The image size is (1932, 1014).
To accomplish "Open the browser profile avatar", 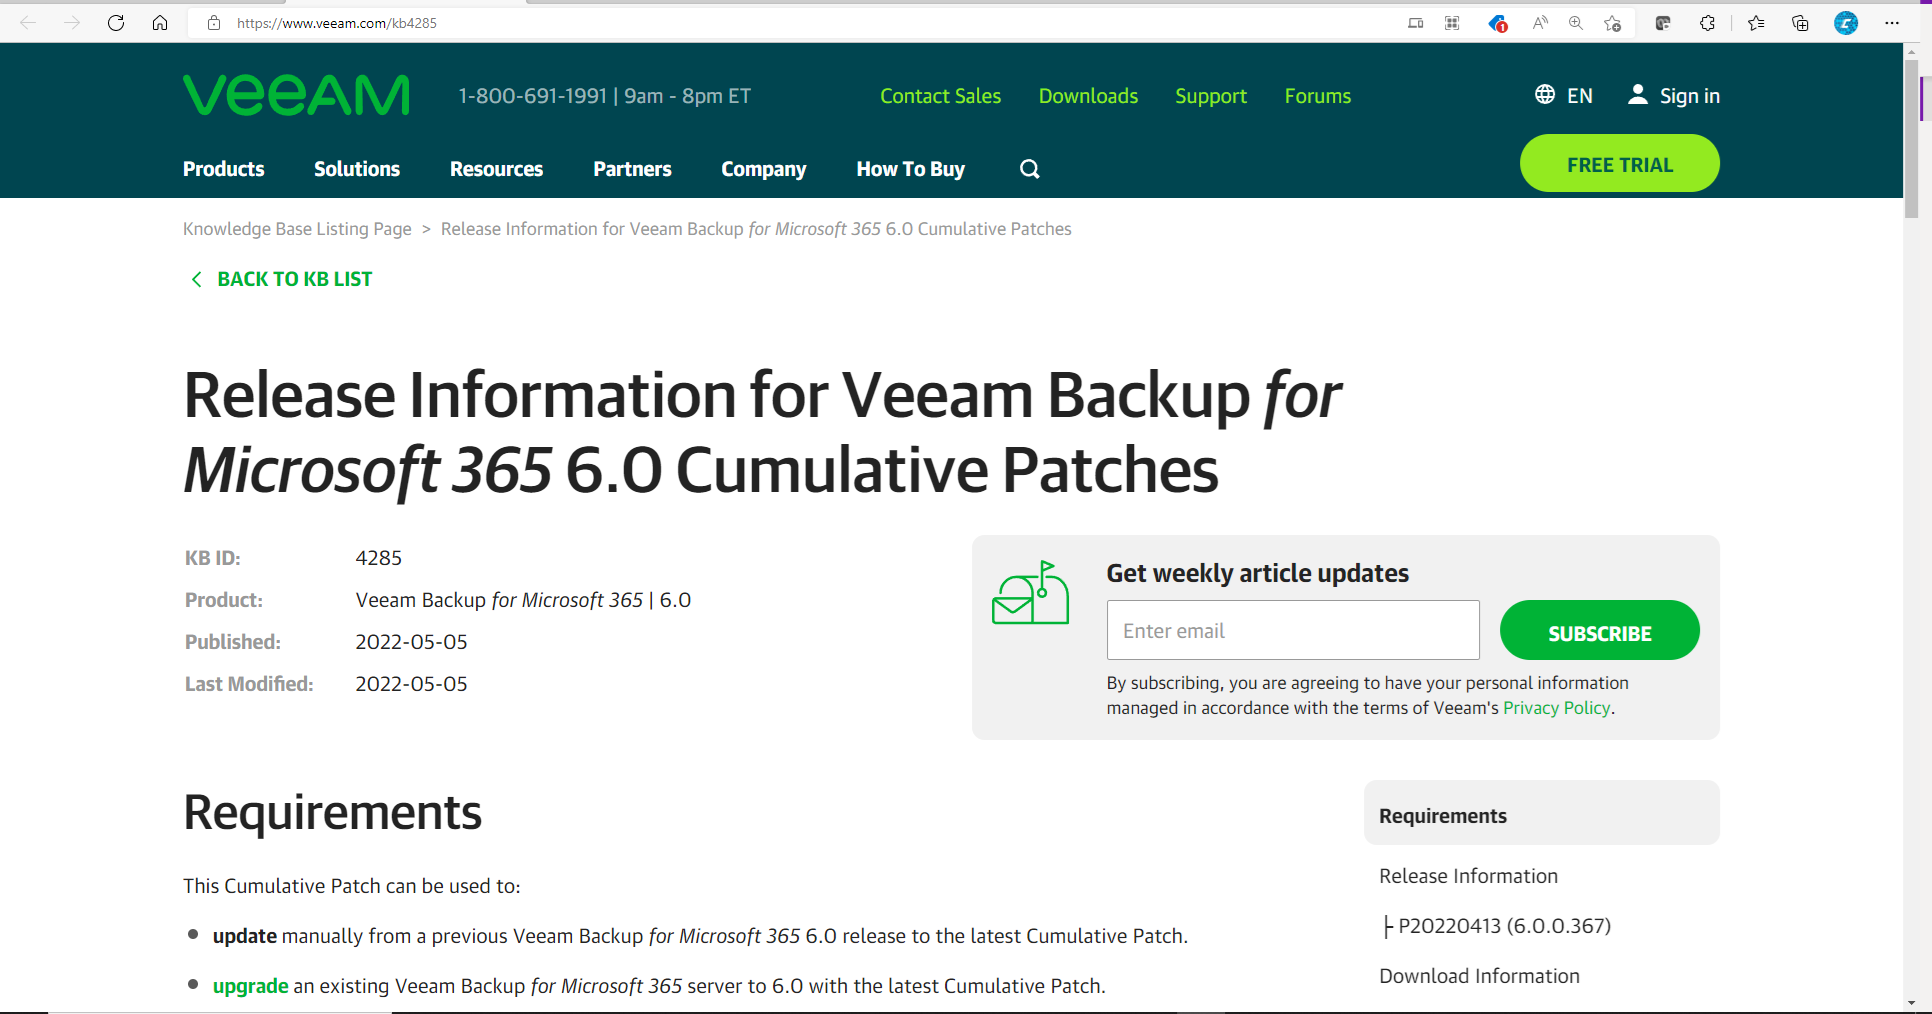I will coord(1846,22).
